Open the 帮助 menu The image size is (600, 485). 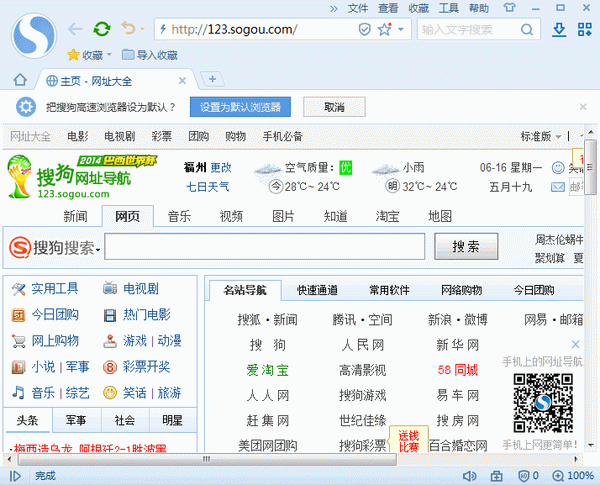coord(479,8)
